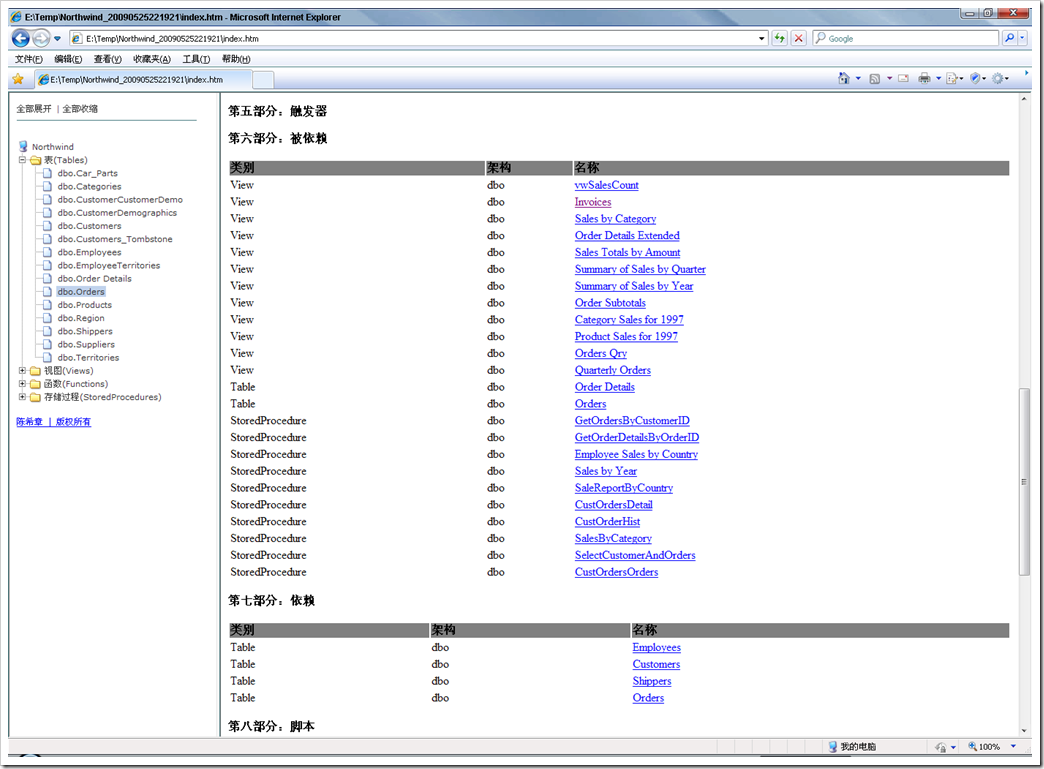The height and width of the screenshot is (769, 1044).
Task: Open the 100% zoom level dropdown
Action: pyautogui.click(x=1013, y=746)
